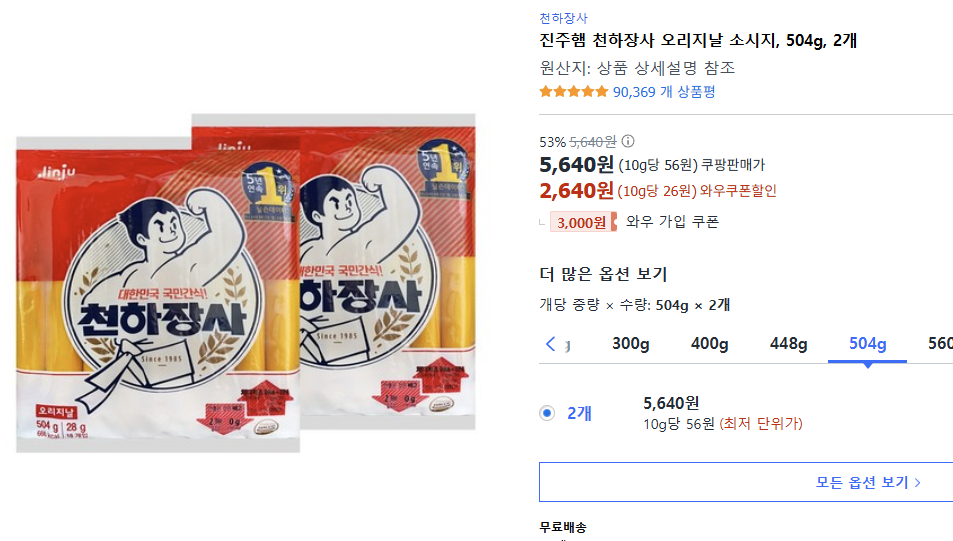Click the five-star rating icons

click(573, 92)
